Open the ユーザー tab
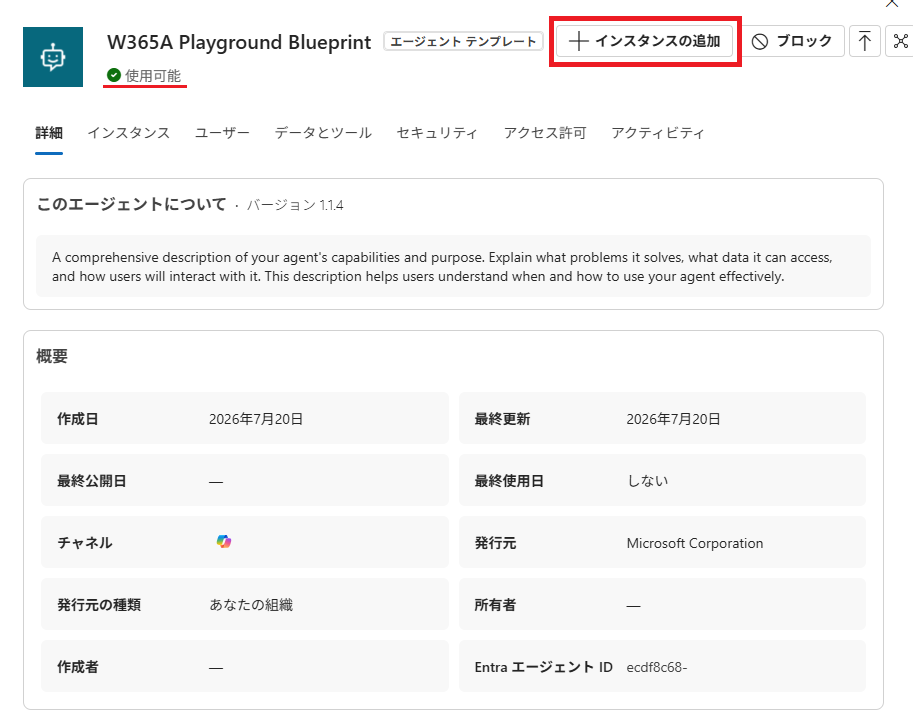 [x=222, y=133]
